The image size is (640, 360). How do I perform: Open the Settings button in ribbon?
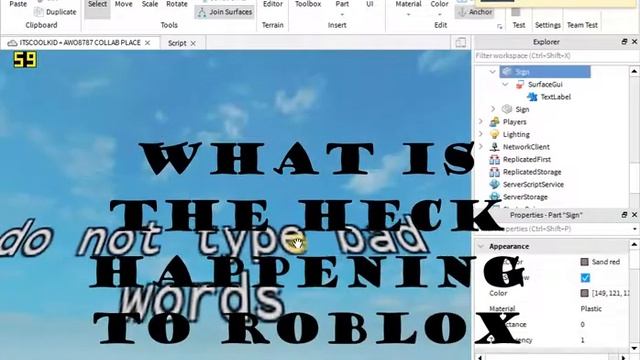548,25
